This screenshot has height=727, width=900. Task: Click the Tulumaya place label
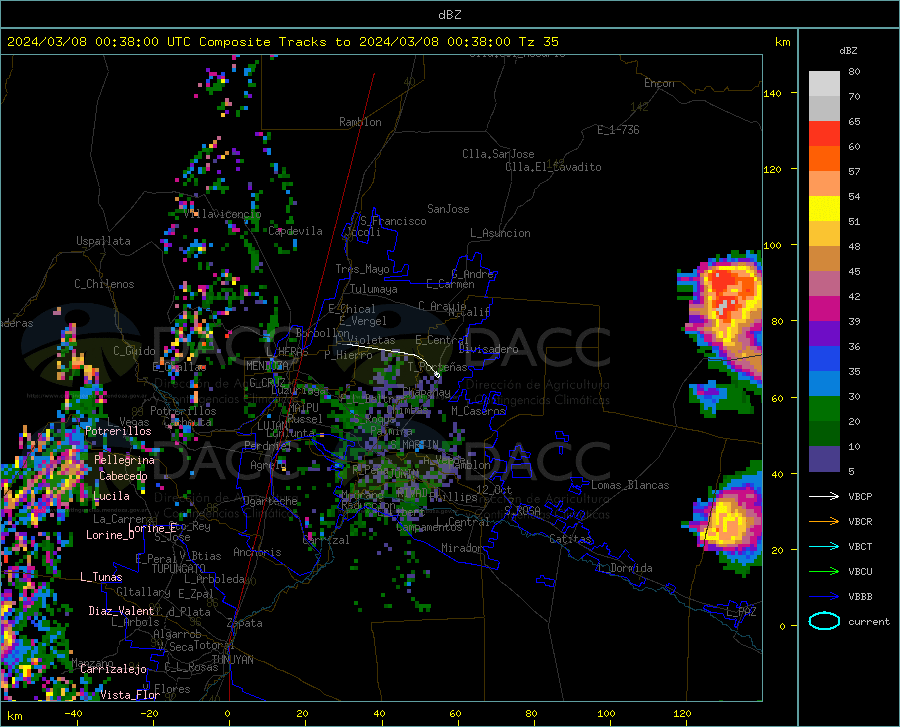pos(374,289)
